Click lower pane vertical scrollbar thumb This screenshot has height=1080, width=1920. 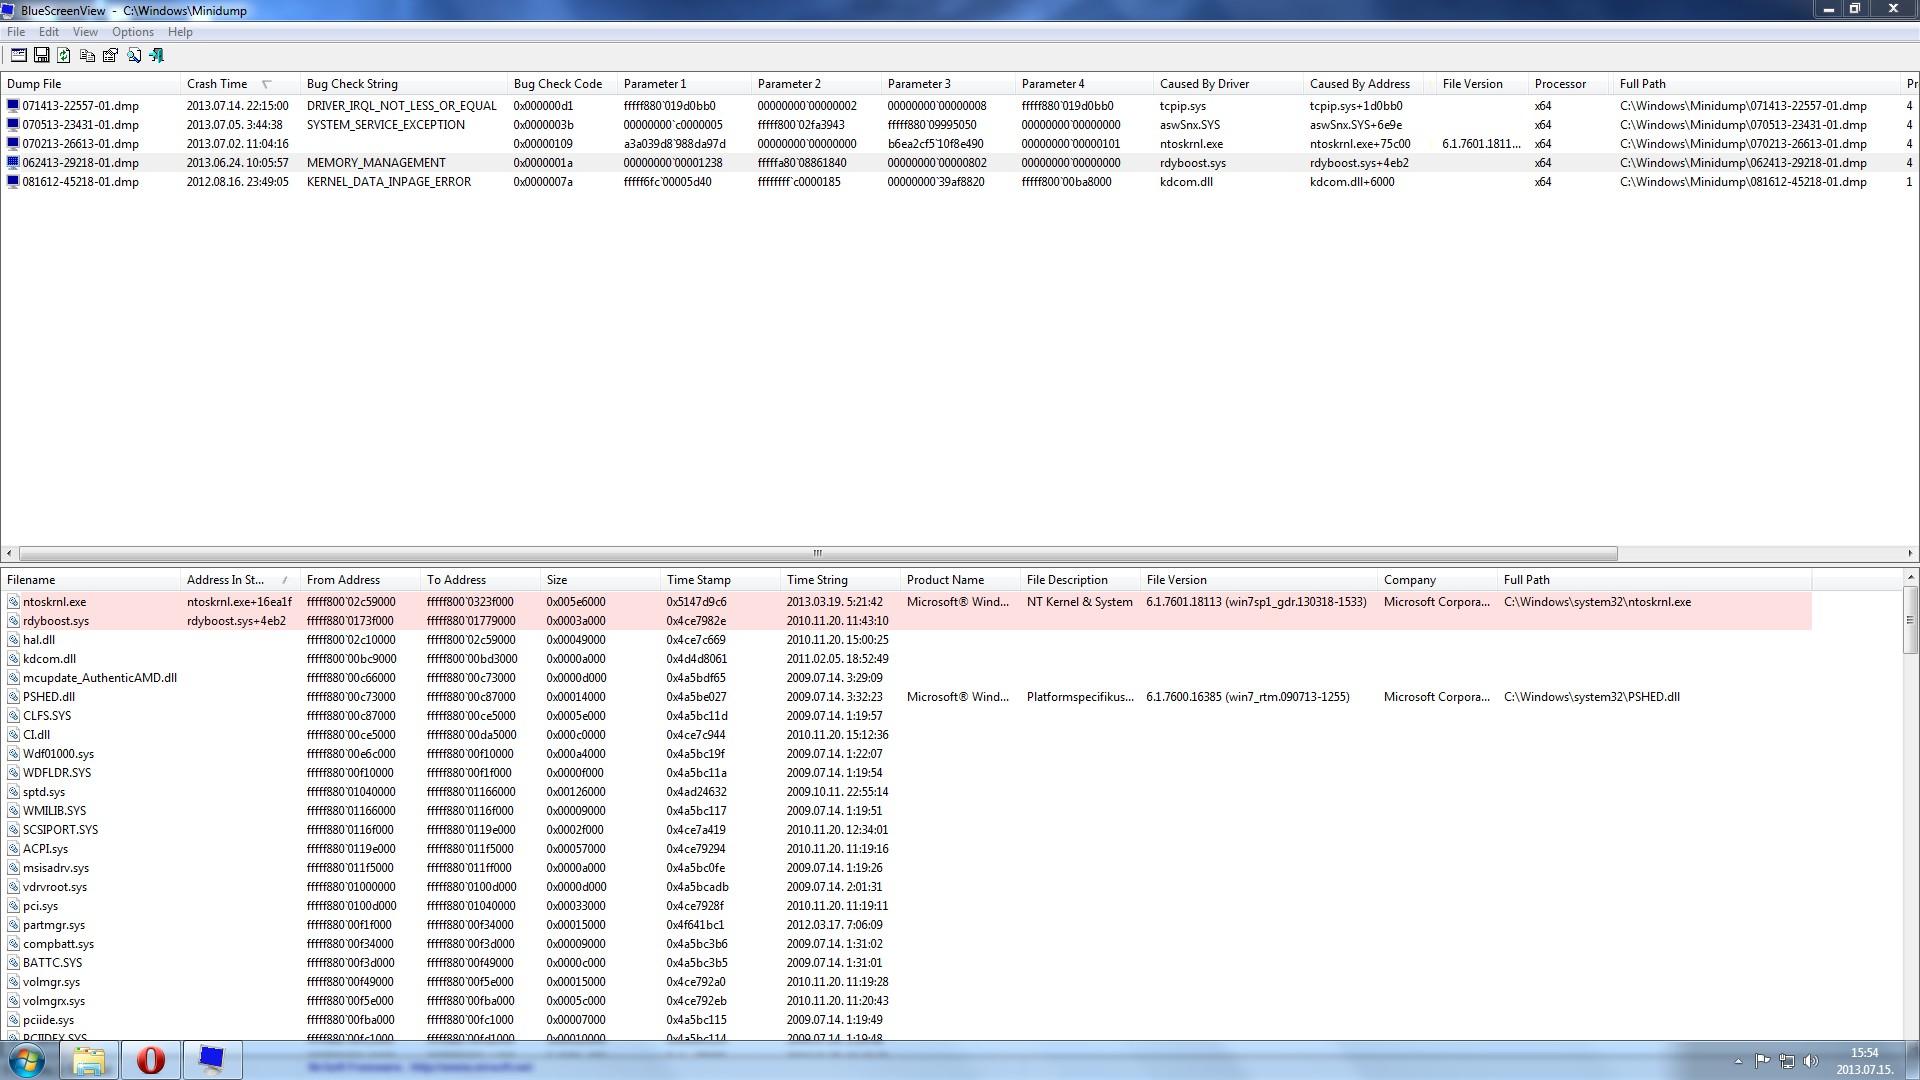(1910, 620)
